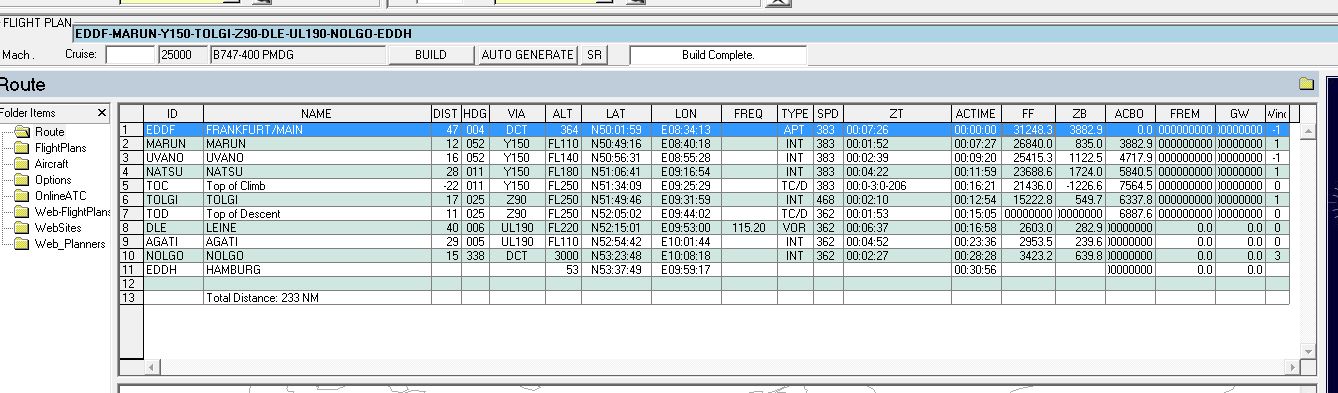Click the flight plan route string field

(x=705, y=33)
